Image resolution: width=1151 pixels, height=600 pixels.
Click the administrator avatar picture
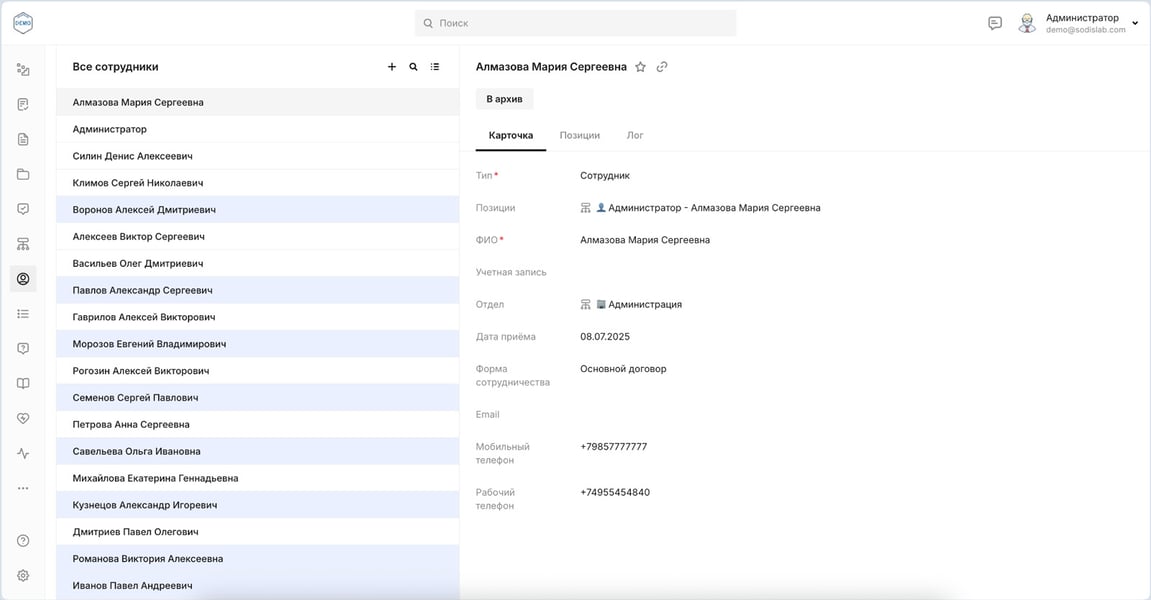tap(1027, 24)
